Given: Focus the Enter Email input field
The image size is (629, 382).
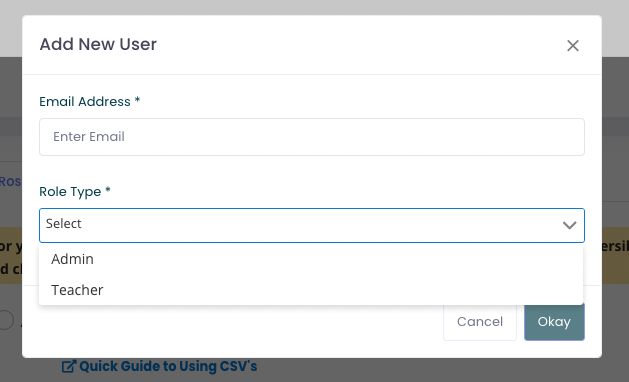Looking at the screenshot, I should coord(312,137).
